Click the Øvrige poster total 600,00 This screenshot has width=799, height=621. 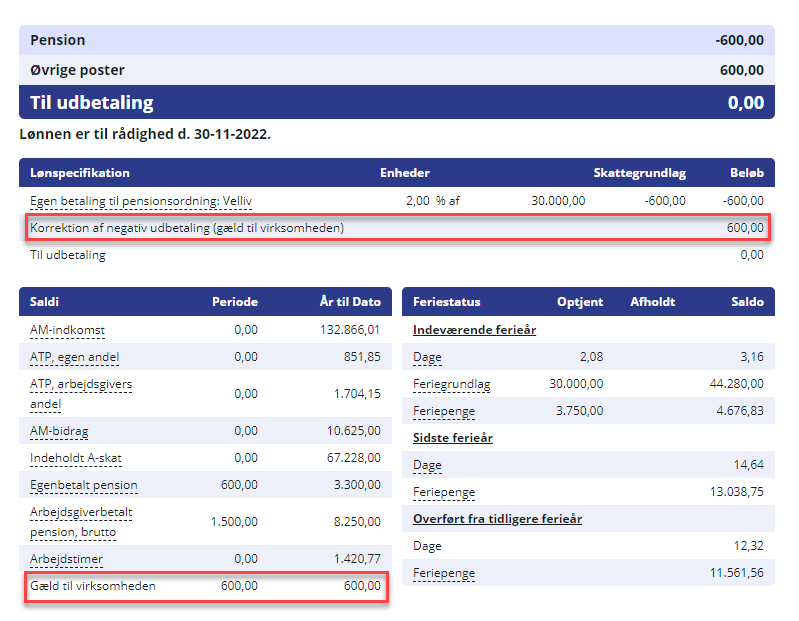[x=741, y=70]
